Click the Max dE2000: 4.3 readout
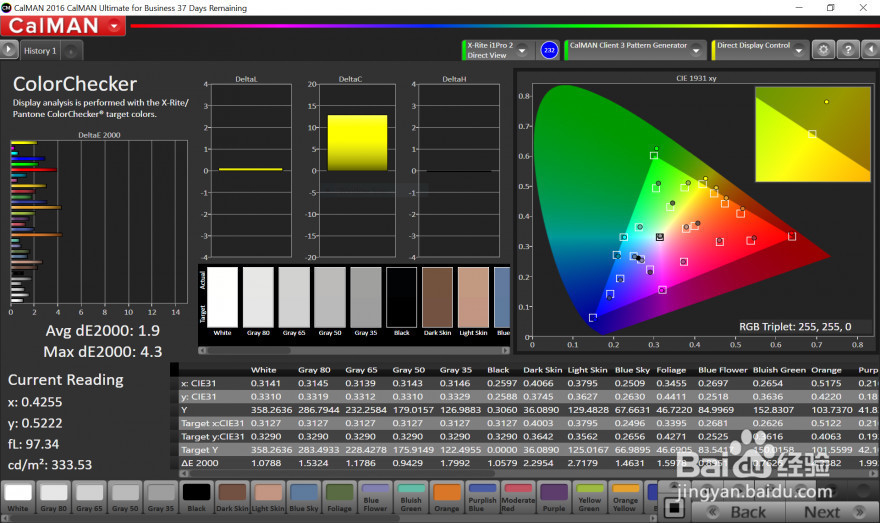 click(103, 352)
